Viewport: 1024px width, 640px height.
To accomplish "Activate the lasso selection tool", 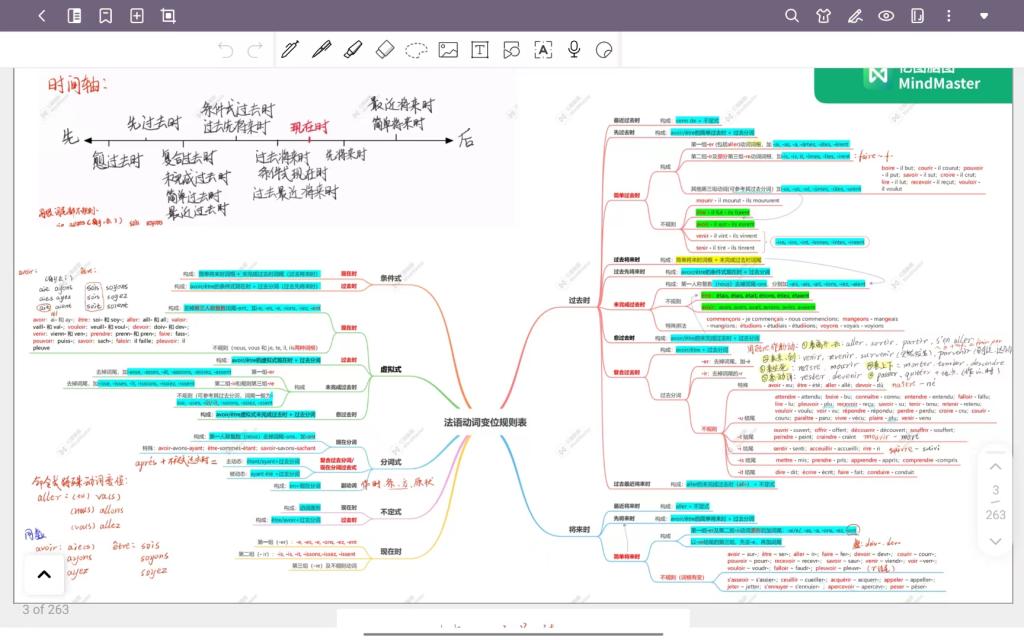I will point(416,49).
